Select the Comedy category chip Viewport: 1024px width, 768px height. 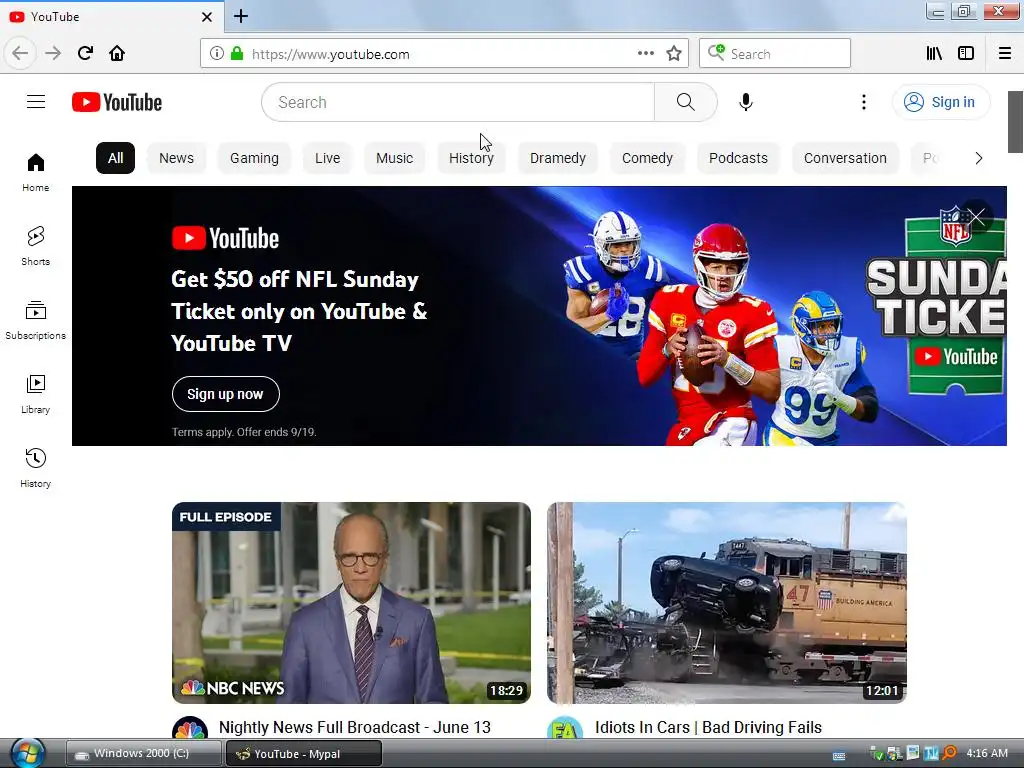pos(647,158)
